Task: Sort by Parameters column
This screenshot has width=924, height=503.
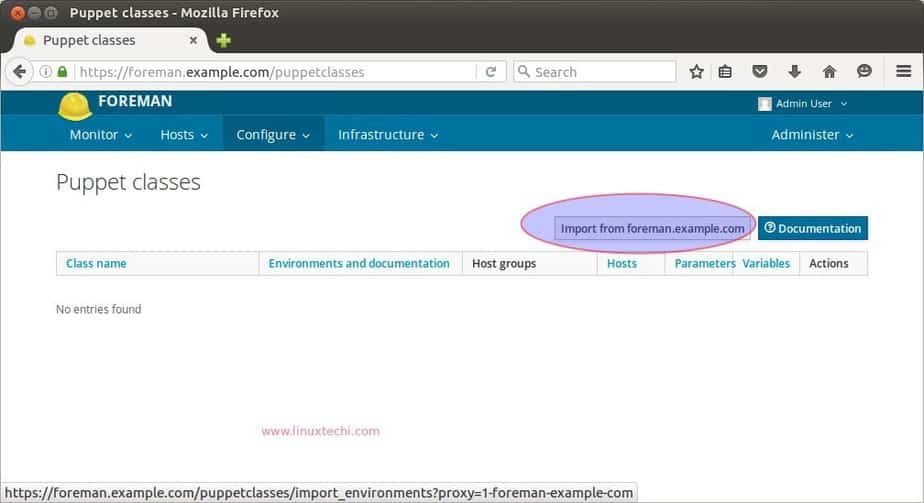Action: click(704, 263)
